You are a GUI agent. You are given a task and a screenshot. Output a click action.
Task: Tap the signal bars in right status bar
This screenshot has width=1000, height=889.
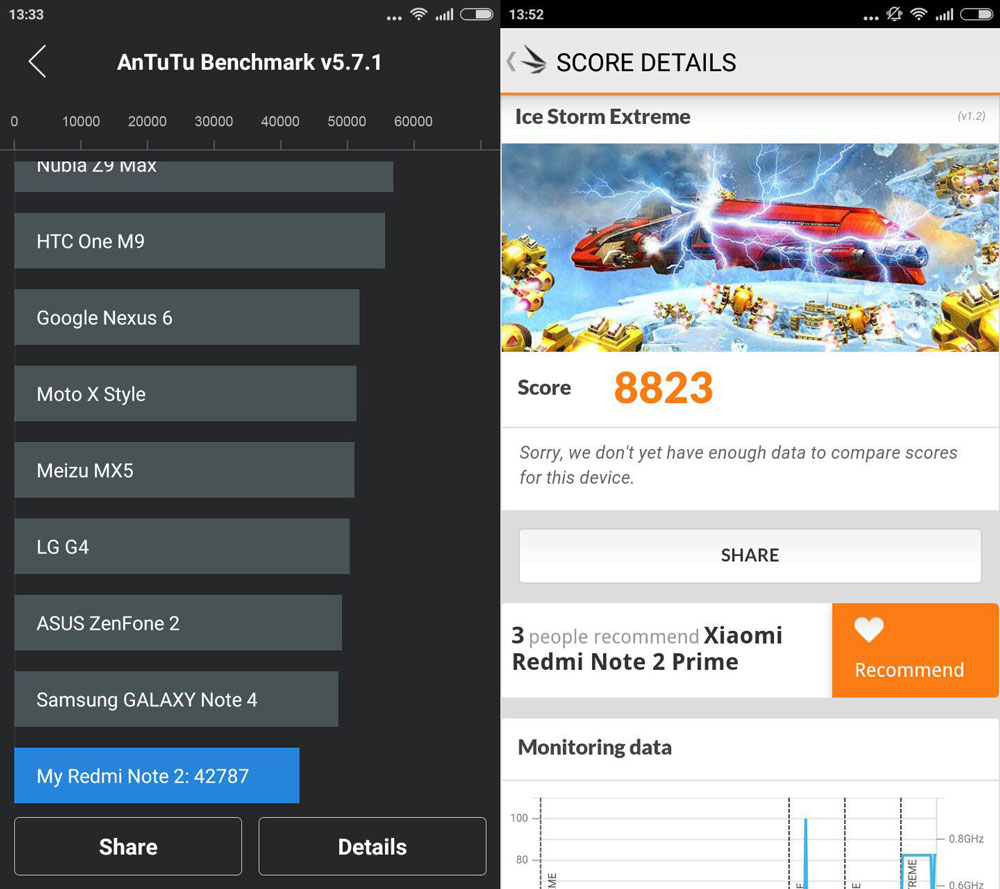(944, 14)
